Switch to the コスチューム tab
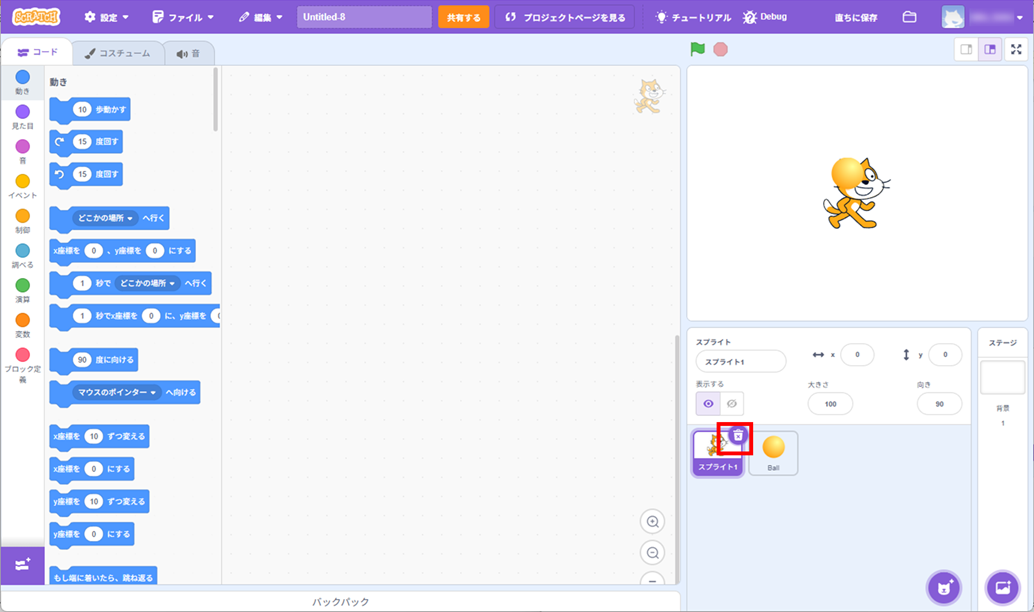 click(117, 53)
